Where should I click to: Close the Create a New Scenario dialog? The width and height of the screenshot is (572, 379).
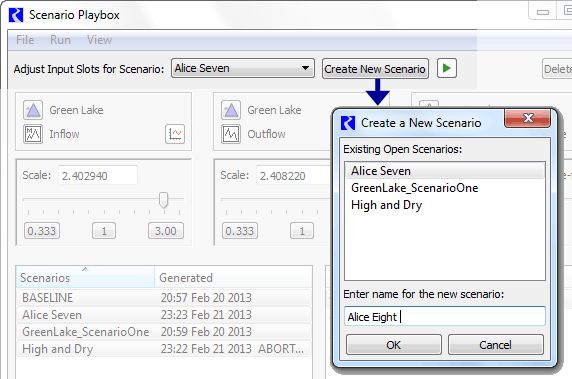tap(528, 118)
